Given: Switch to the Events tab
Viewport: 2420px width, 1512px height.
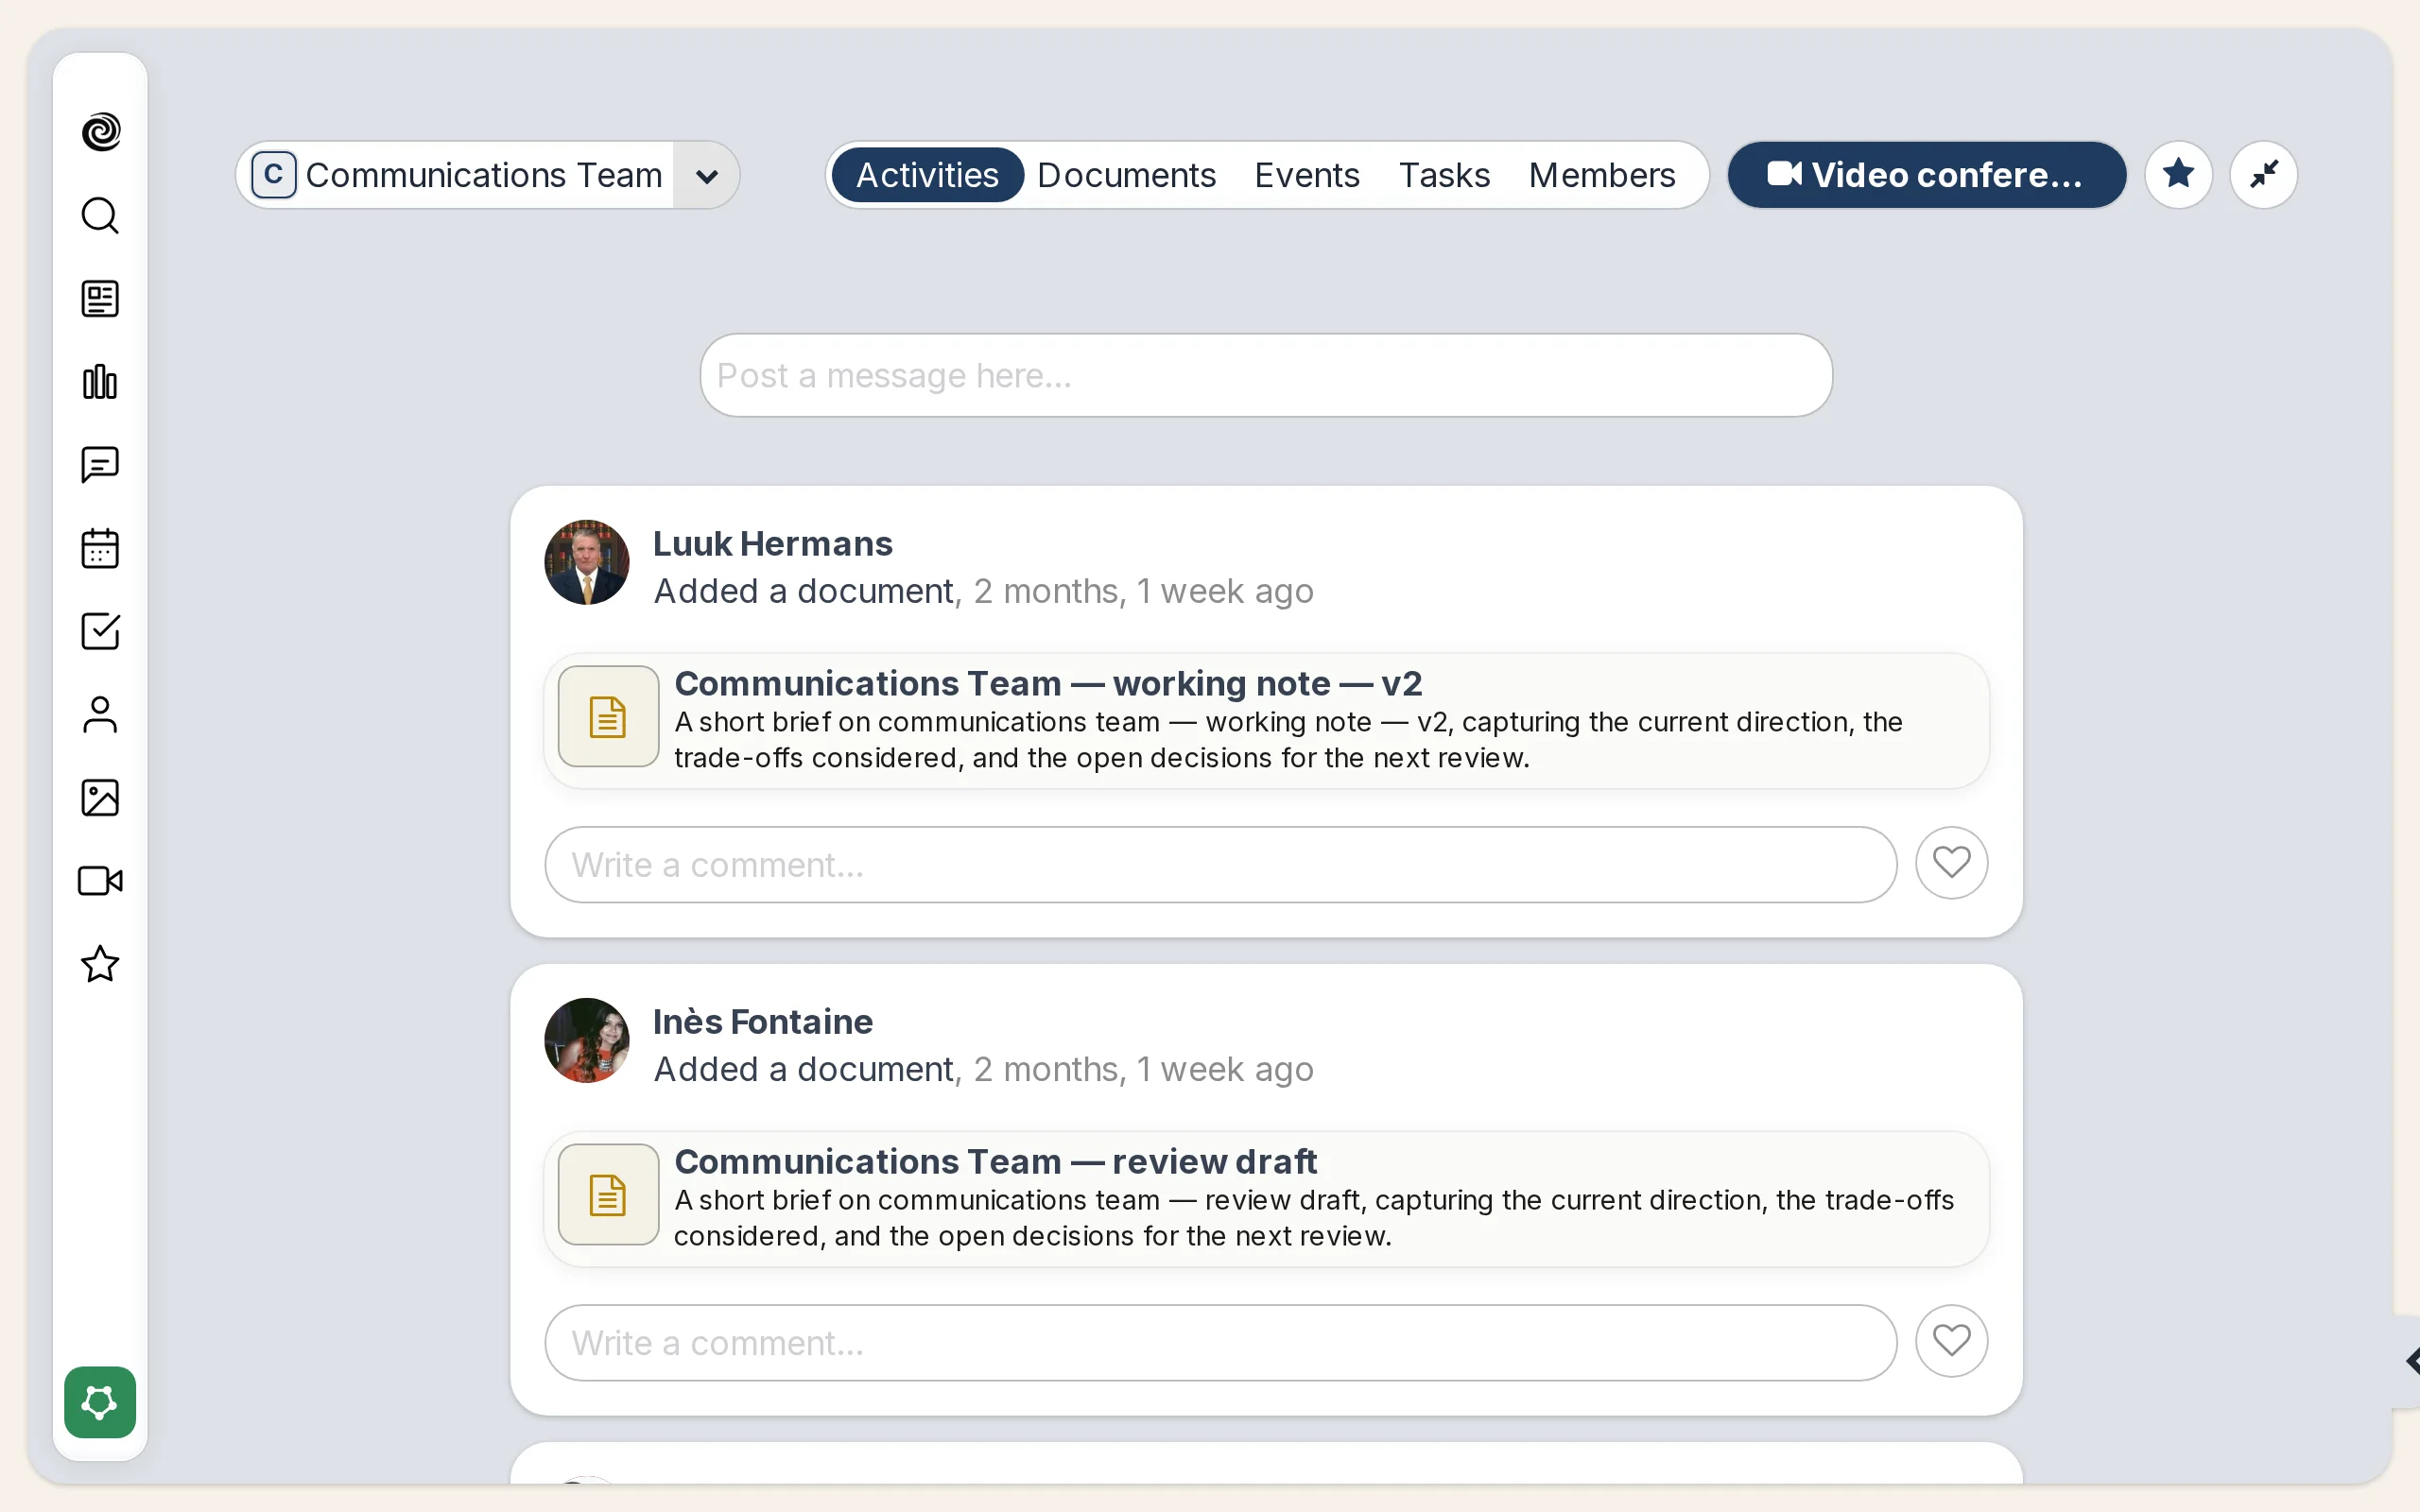Looking at the screenshot, I should point(1307,175).
